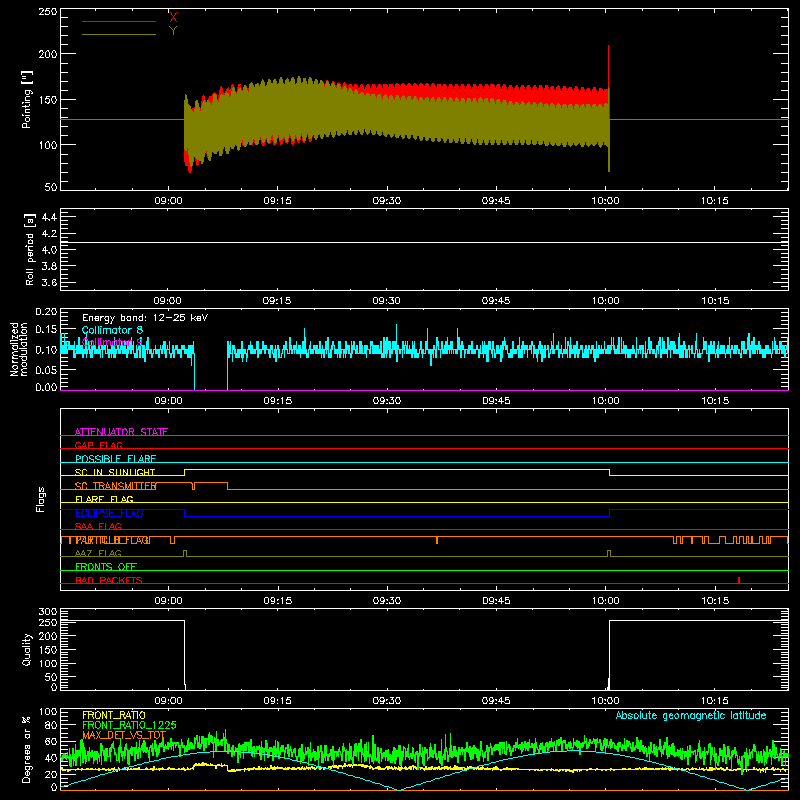Click the Pointing axis title
Viewport: 800px width, 800px height.
(27, 99)
